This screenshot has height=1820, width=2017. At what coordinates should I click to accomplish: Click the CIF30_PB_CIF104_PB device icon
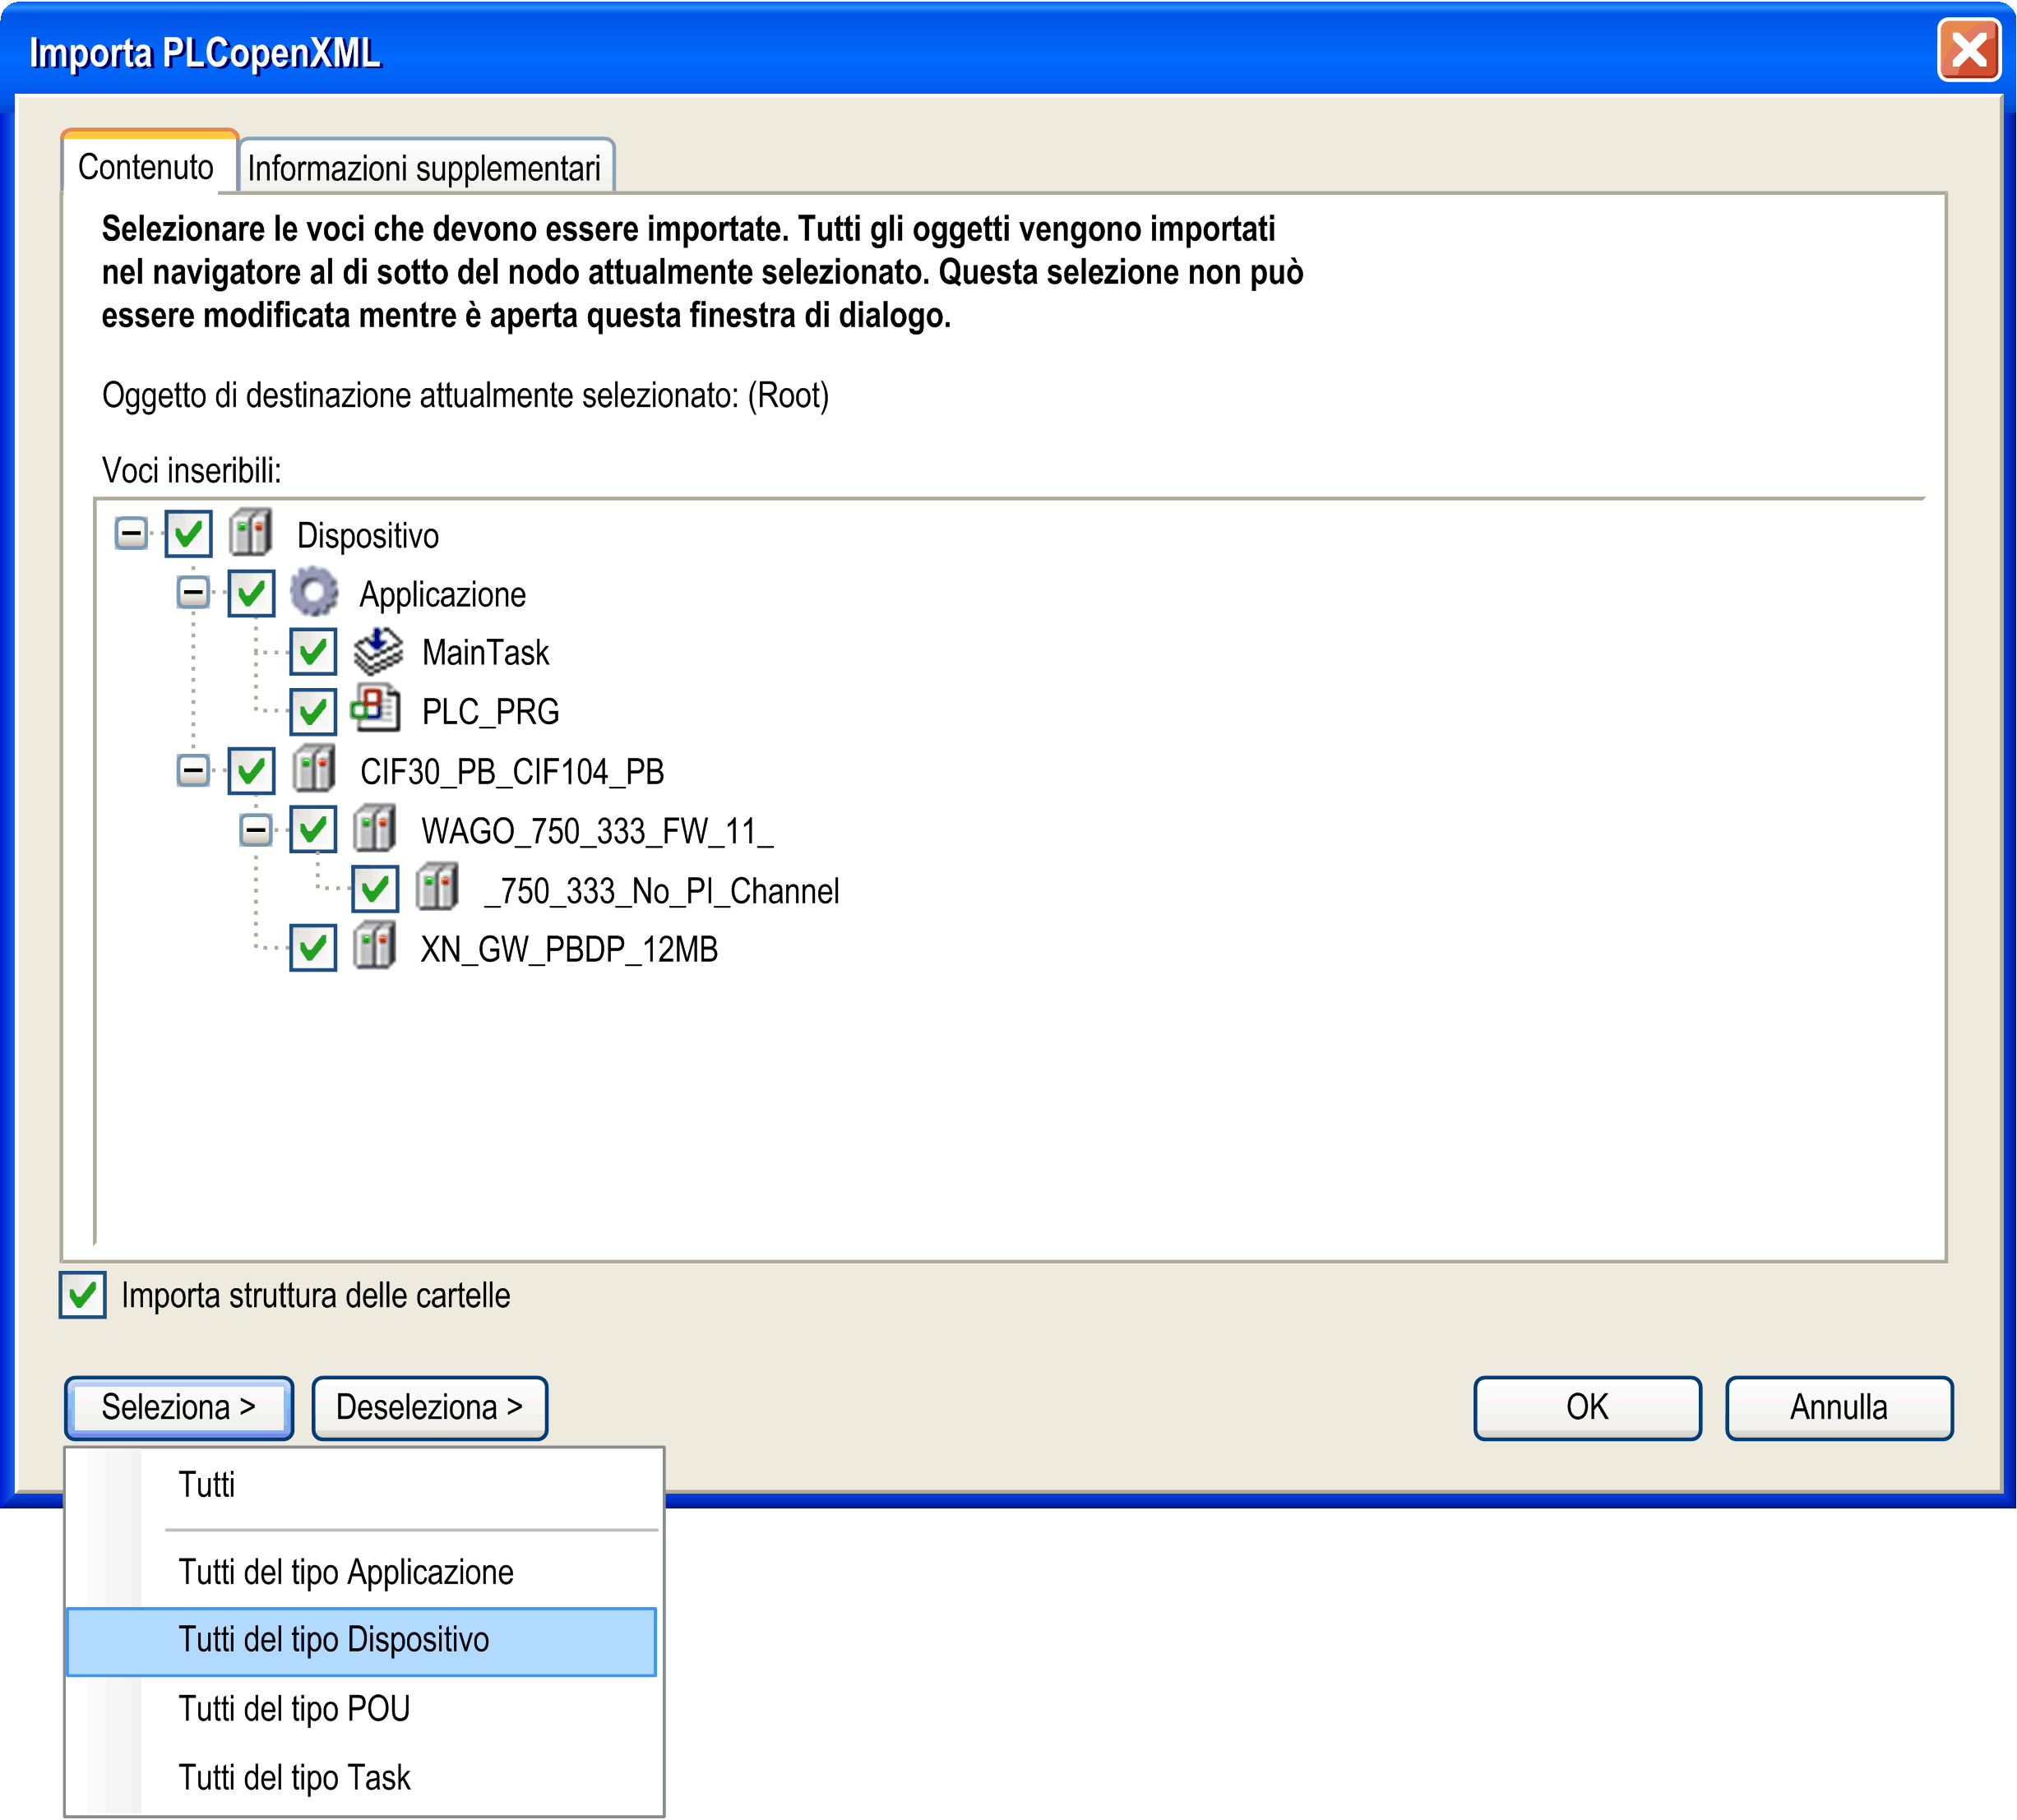(313, 769)
